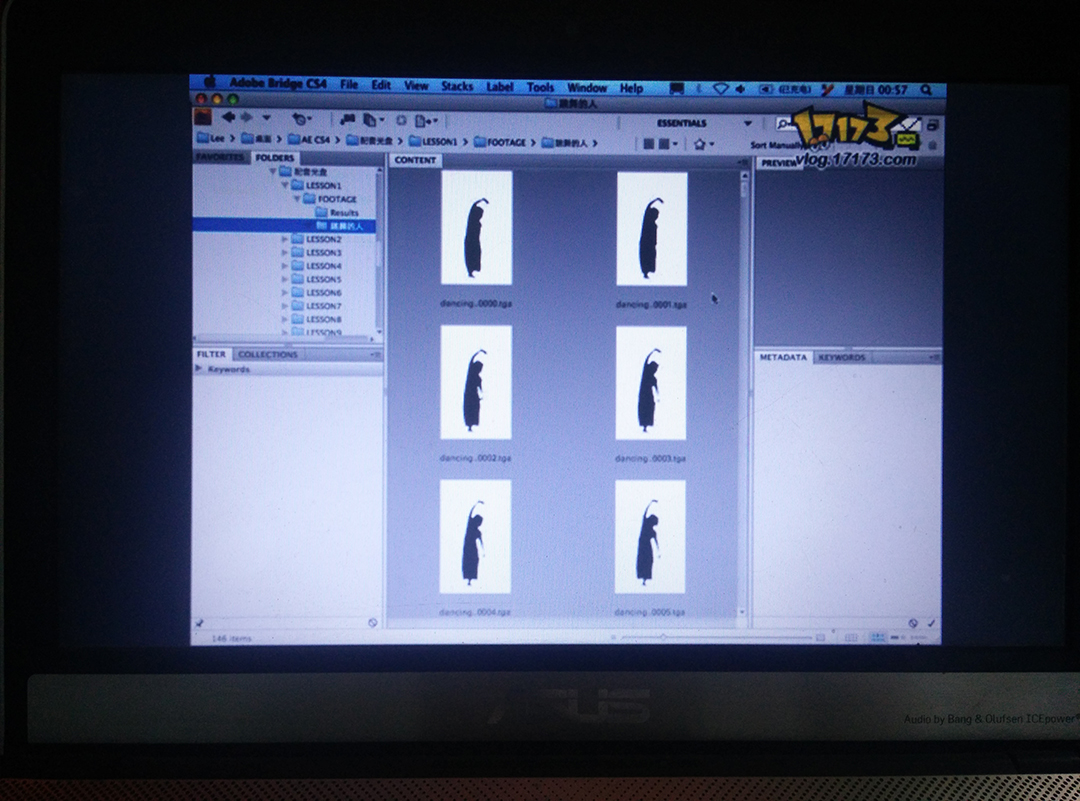1080x801 pixels.
Task: Expand the Keywords filter section
Action: pos(199,368)
